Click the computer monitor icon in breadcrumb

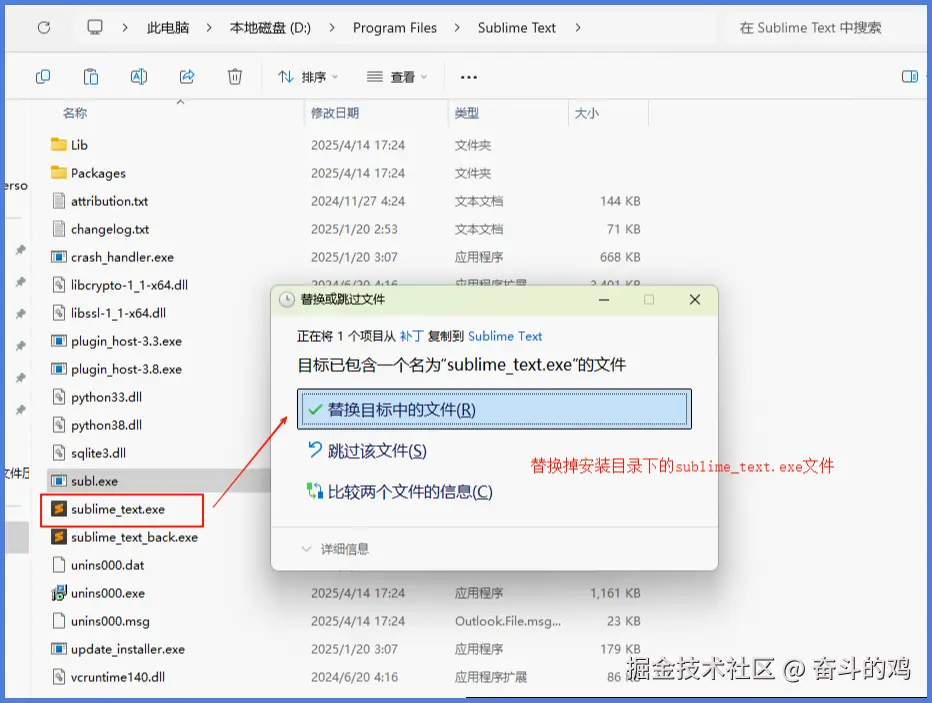[x=95, y=27]
